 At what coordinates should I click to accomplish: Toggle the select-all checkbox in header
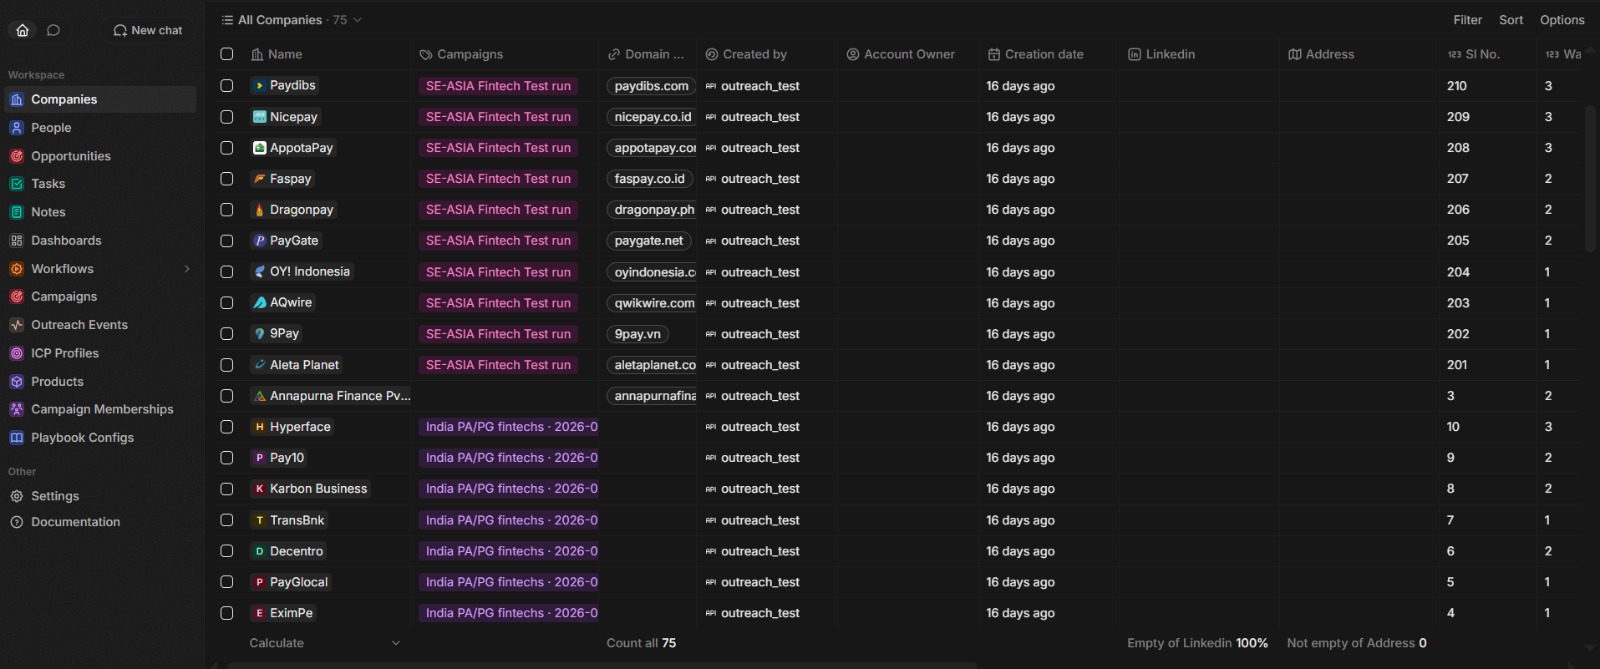pyautogui.click(x=227, y=54)
